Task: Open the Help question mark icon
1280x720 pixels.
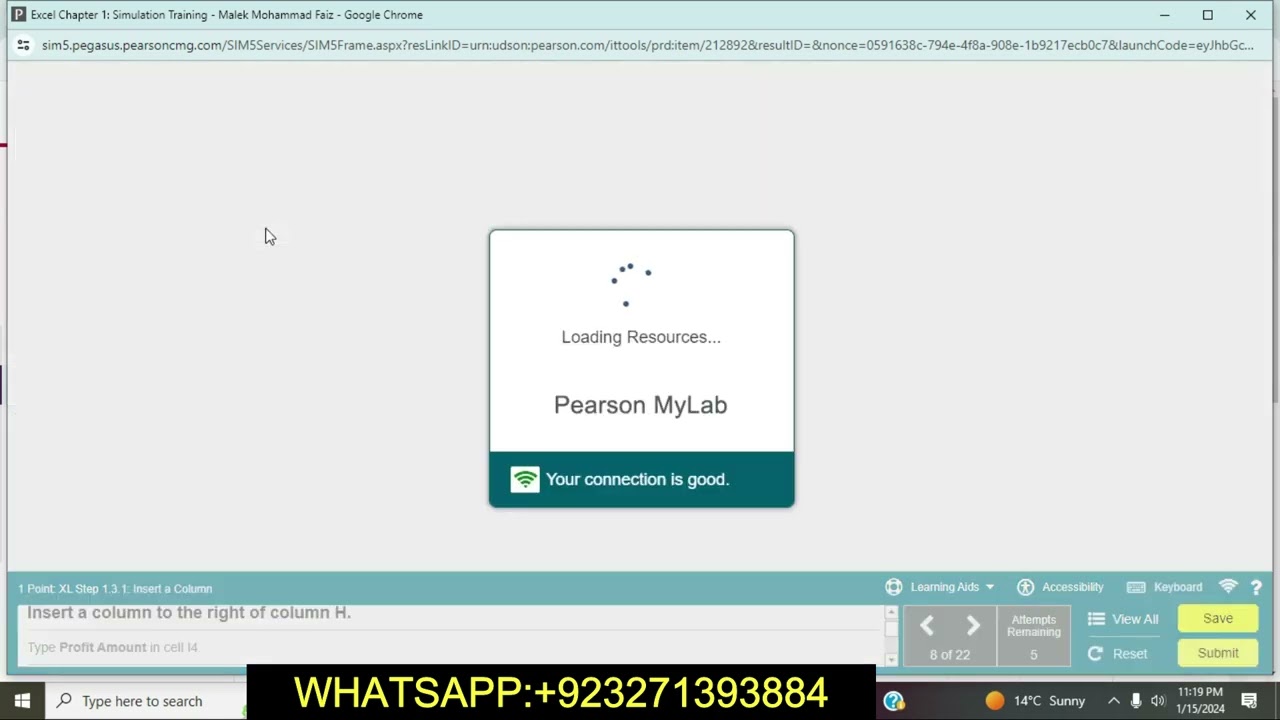Action: click(x=1256, y=588)
